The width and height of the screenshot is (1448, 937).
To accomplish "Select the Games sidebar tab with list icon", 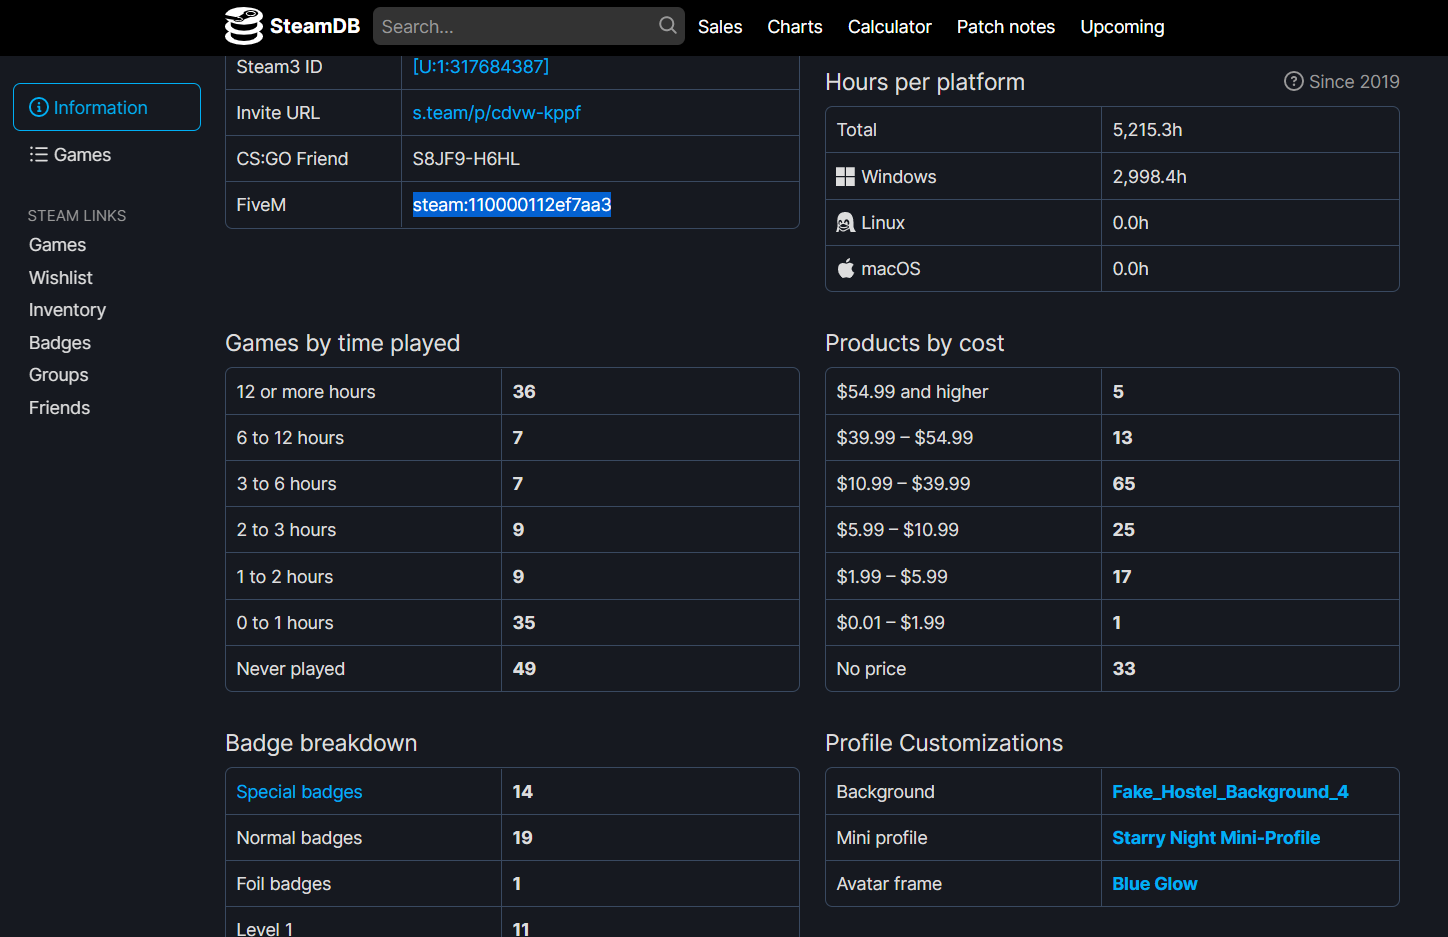I will click(107, 155).
